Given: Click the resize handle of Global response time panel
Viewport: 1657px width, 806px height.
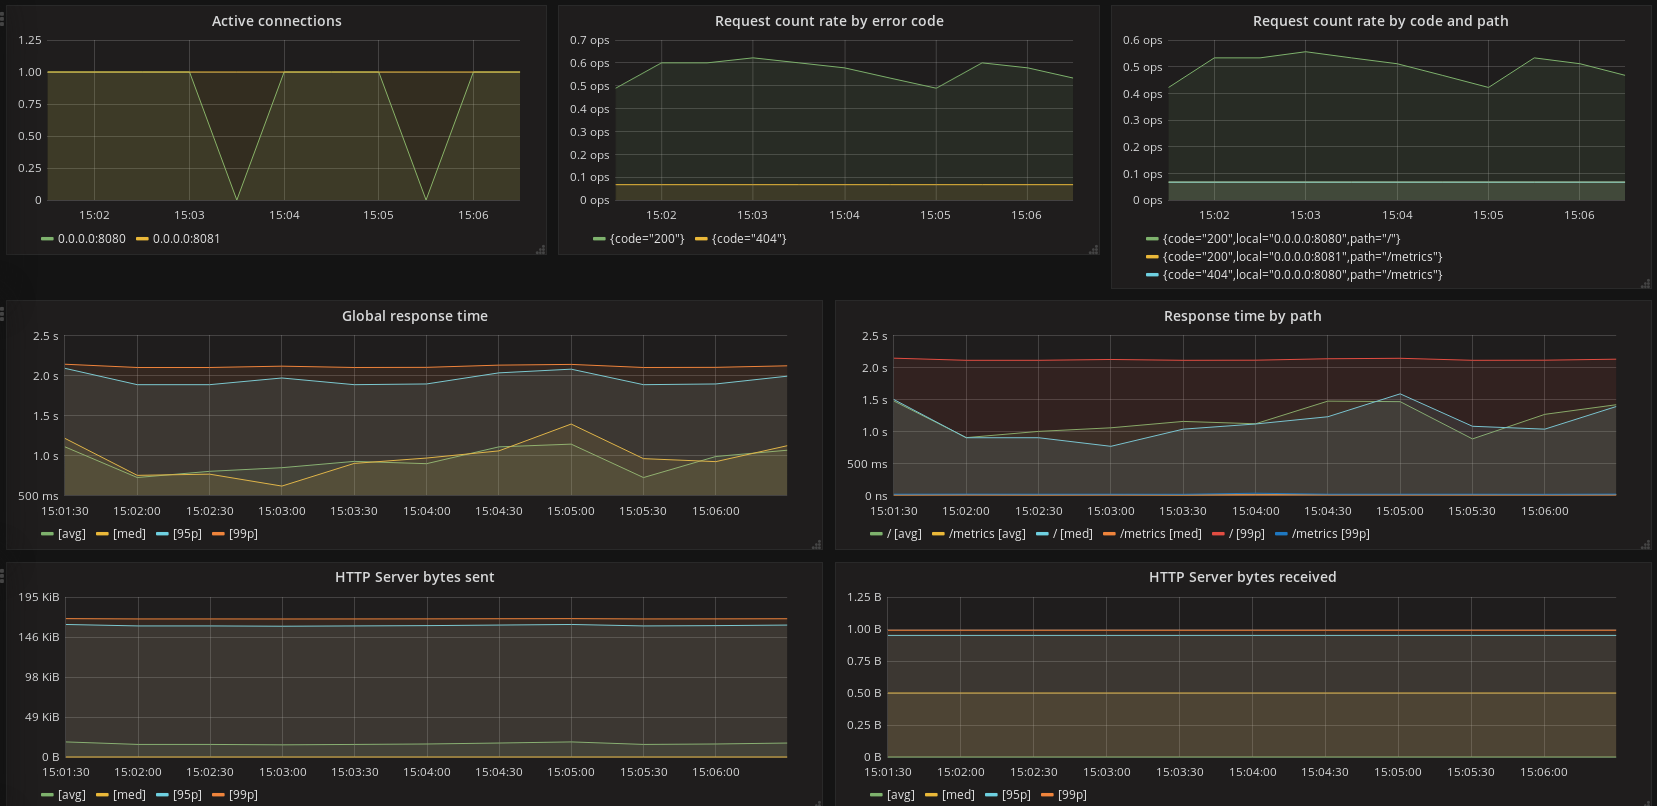Looking at the screenshot, I should tap(816, 544).
